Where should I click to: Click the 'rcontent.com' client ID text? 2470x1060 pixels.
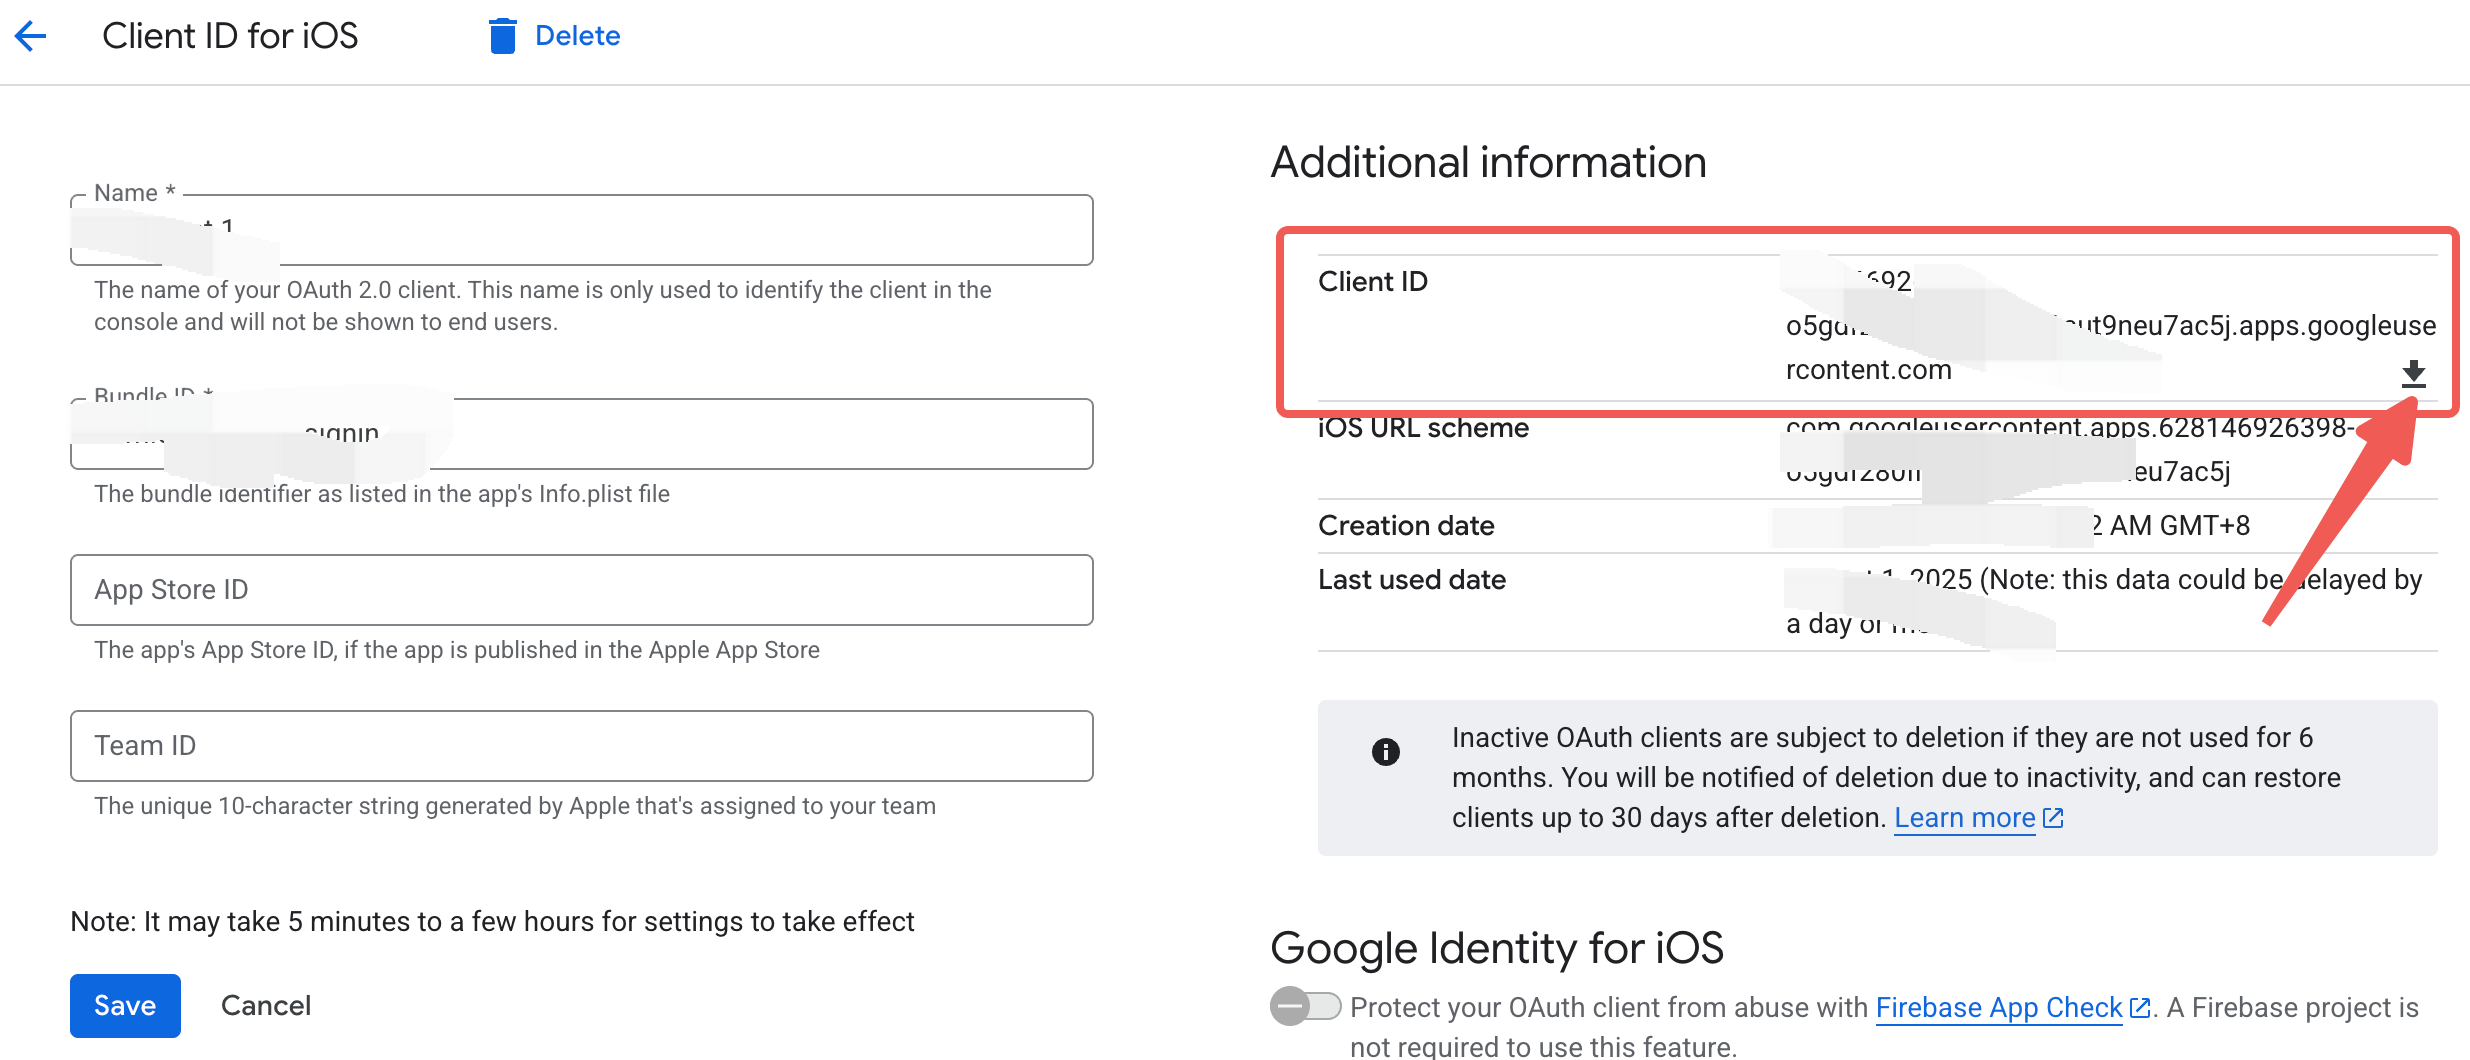pos(1868,370)
